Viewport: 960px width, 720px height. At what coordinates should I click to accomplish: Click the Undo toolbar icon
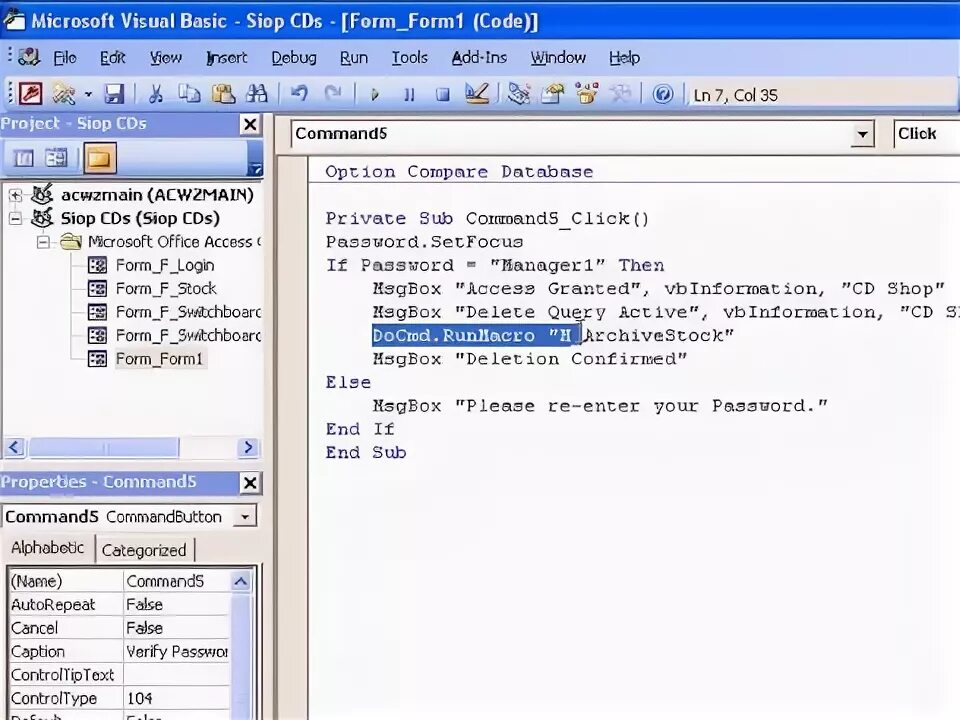pyautogui.click(x=299, y=94)
